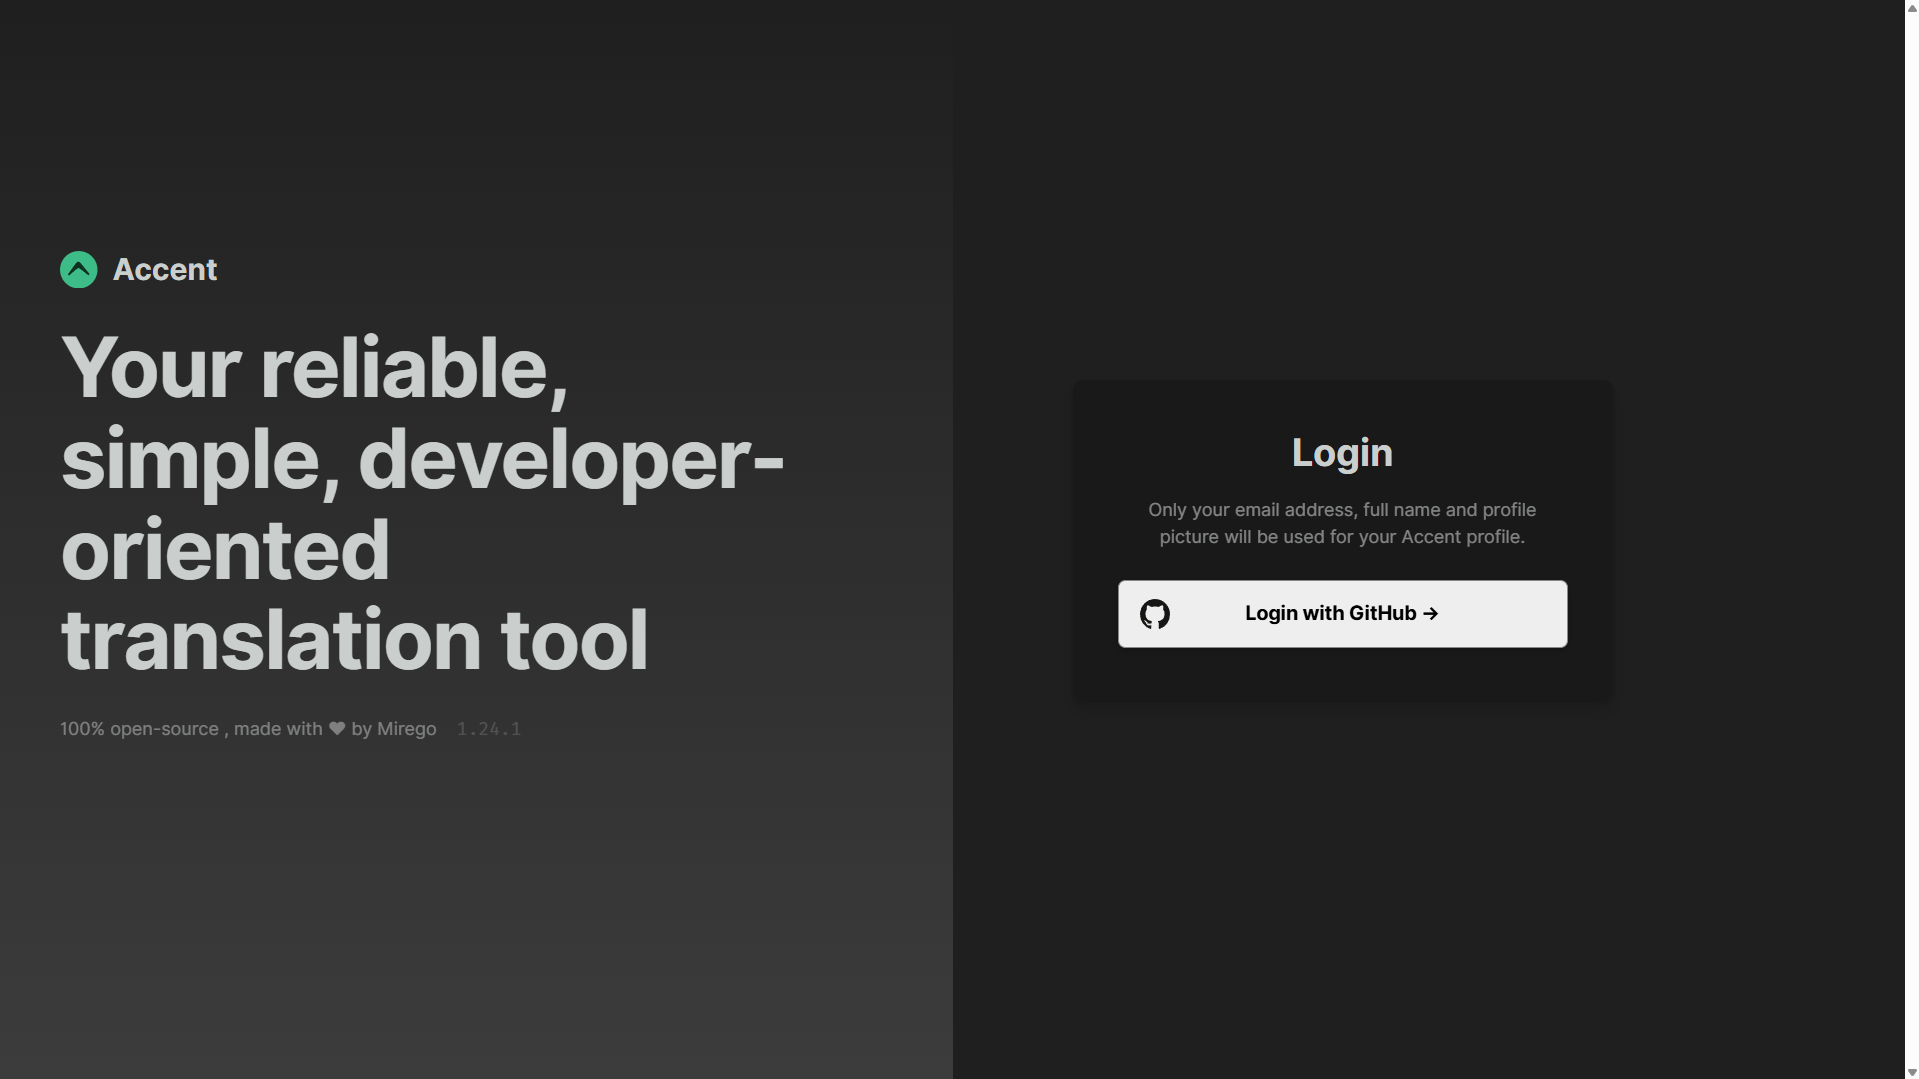Viewport: 1919px width, 1079px height.
Task: Click the word "by" before Mirego
Action: [361, 729]
